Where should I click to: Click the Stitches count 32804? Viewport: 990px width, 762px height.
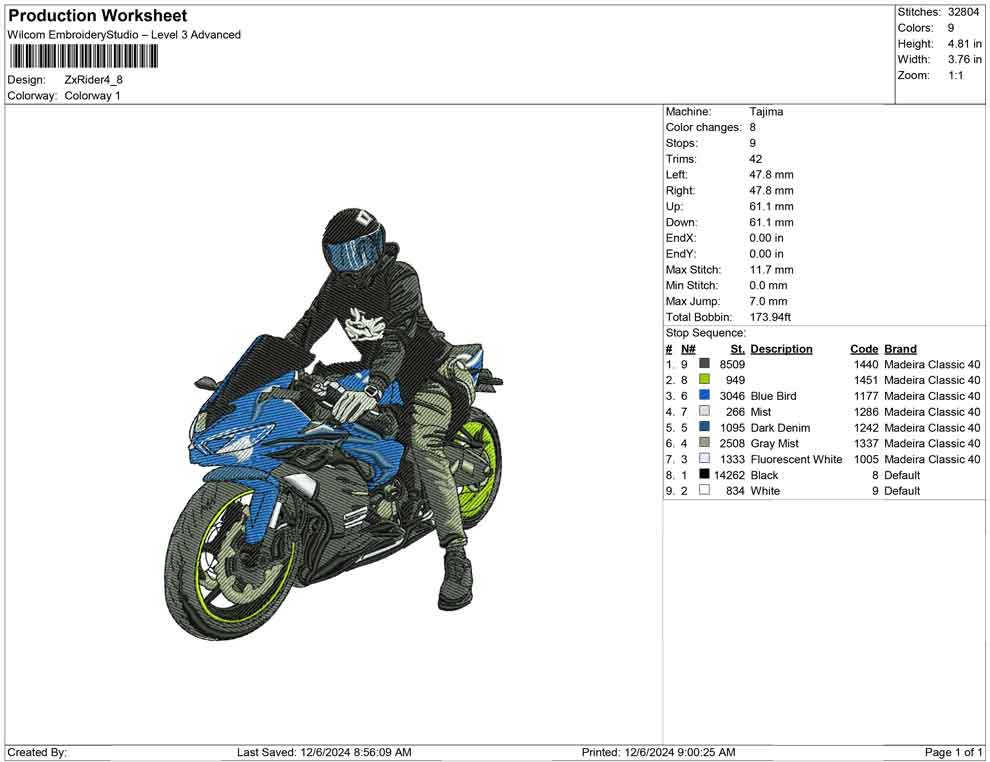pos(964,12)
